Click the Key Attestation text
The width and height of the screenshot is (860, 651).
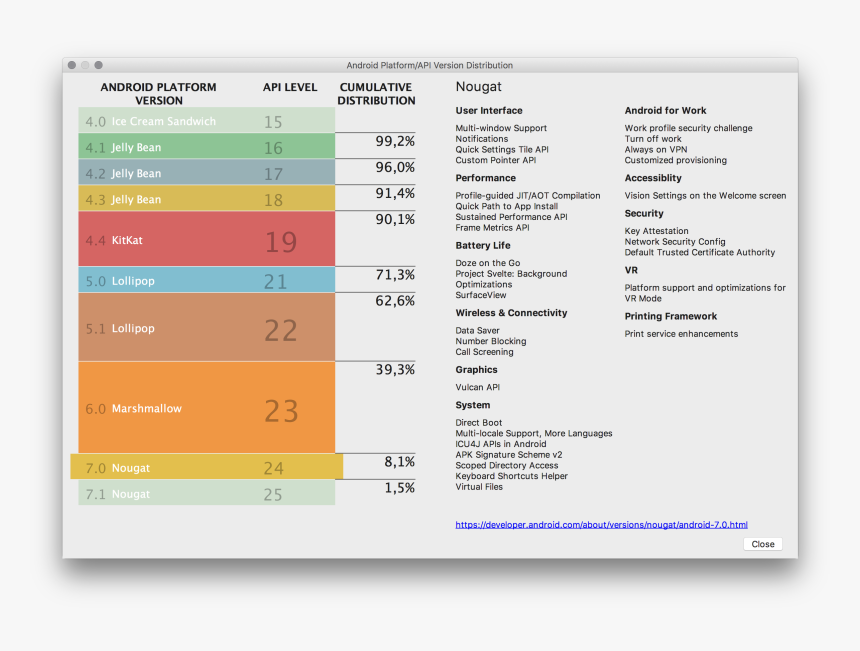coord(656,231)
